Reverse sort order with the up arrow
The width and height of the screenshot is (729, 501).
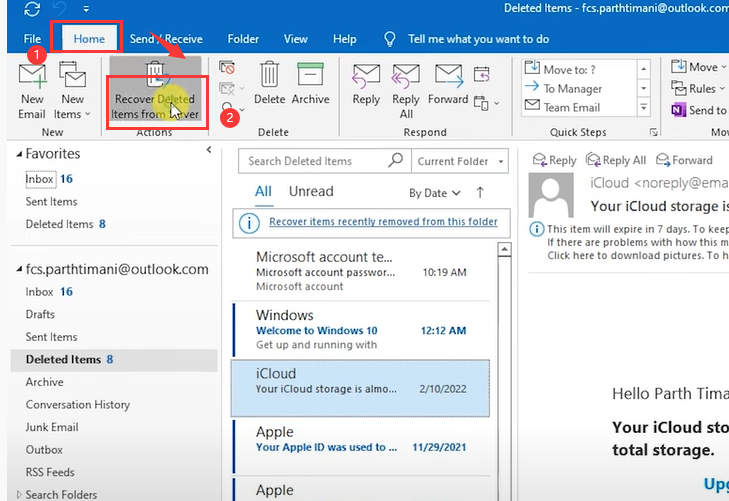coord(480,192)
